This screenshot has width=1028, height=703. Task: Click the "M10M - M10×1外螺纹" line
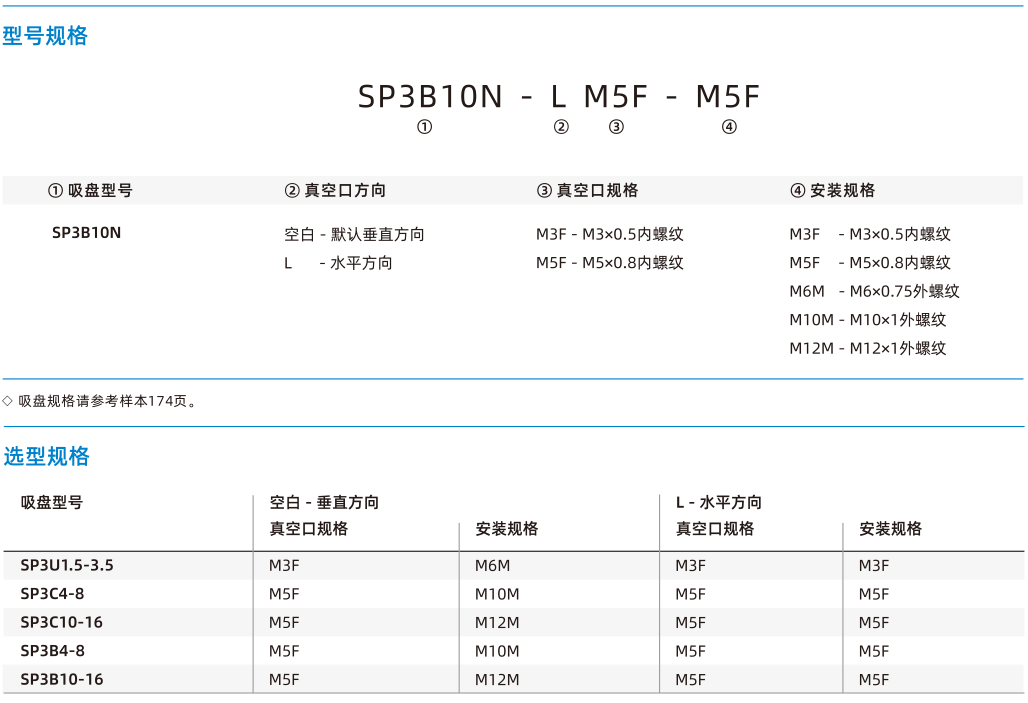click(868, 320)
